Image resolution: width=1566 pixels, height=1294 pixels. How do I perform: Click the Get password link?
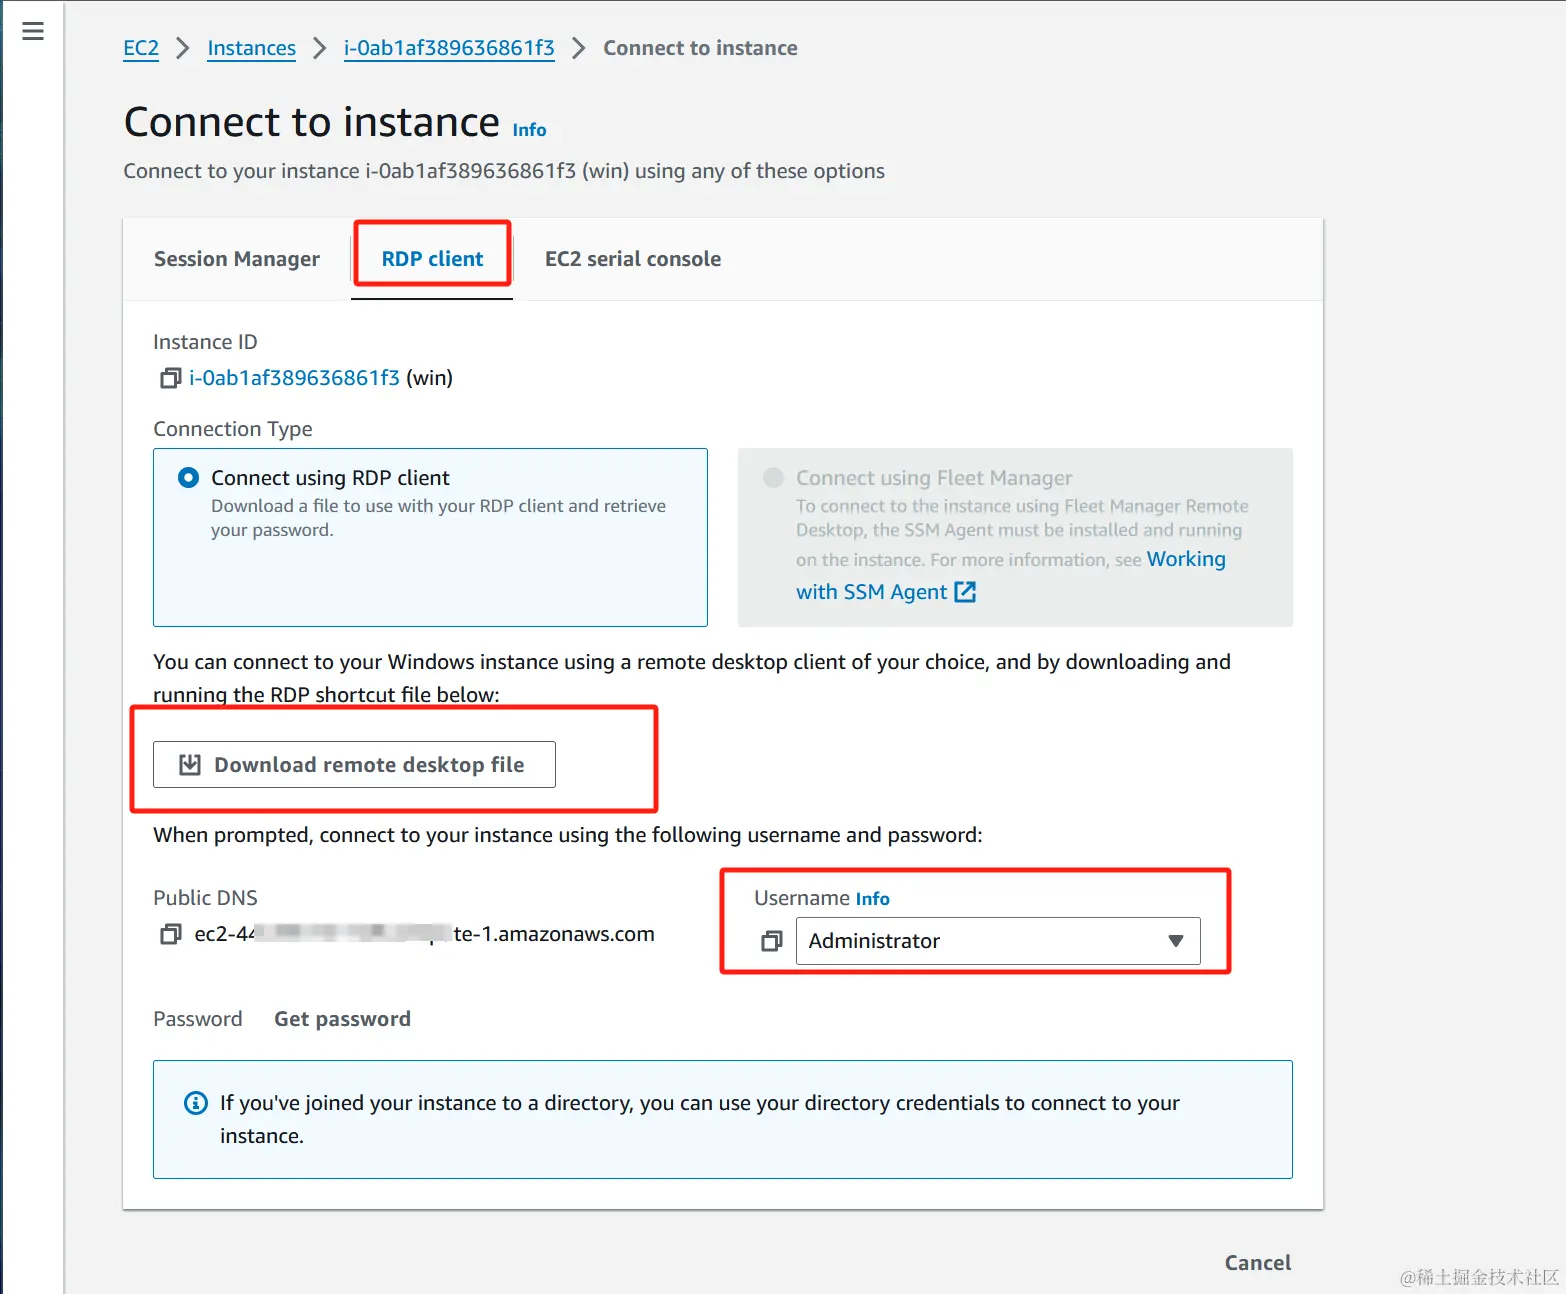(342, 1019)
